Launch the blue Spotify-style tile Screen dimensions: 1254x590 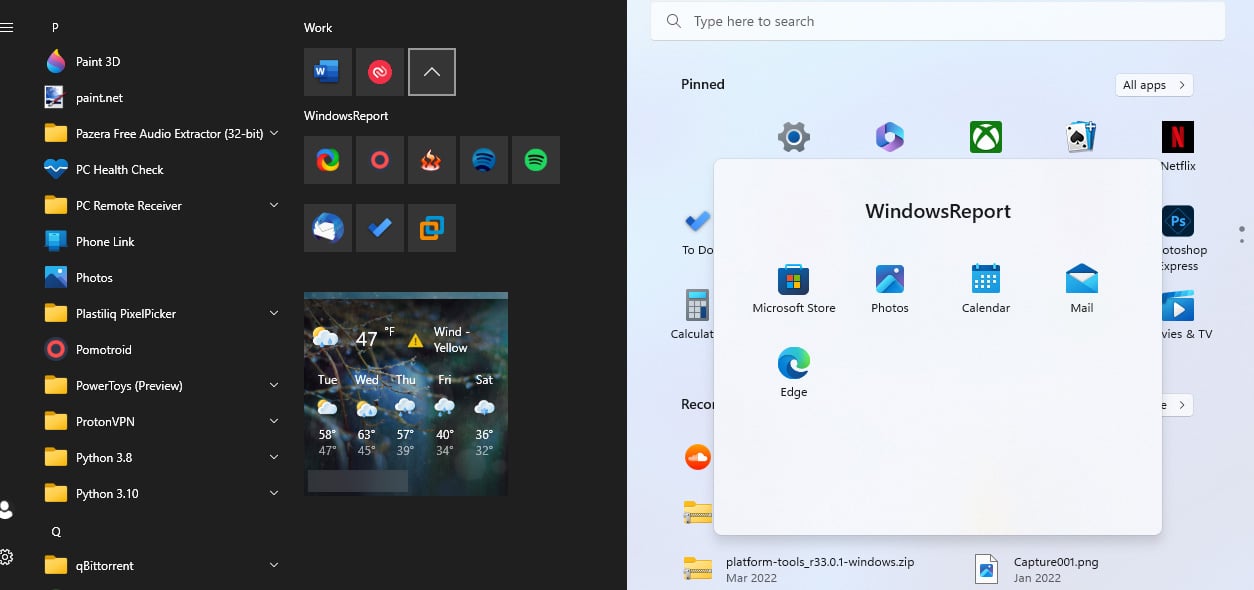[484, 160]
